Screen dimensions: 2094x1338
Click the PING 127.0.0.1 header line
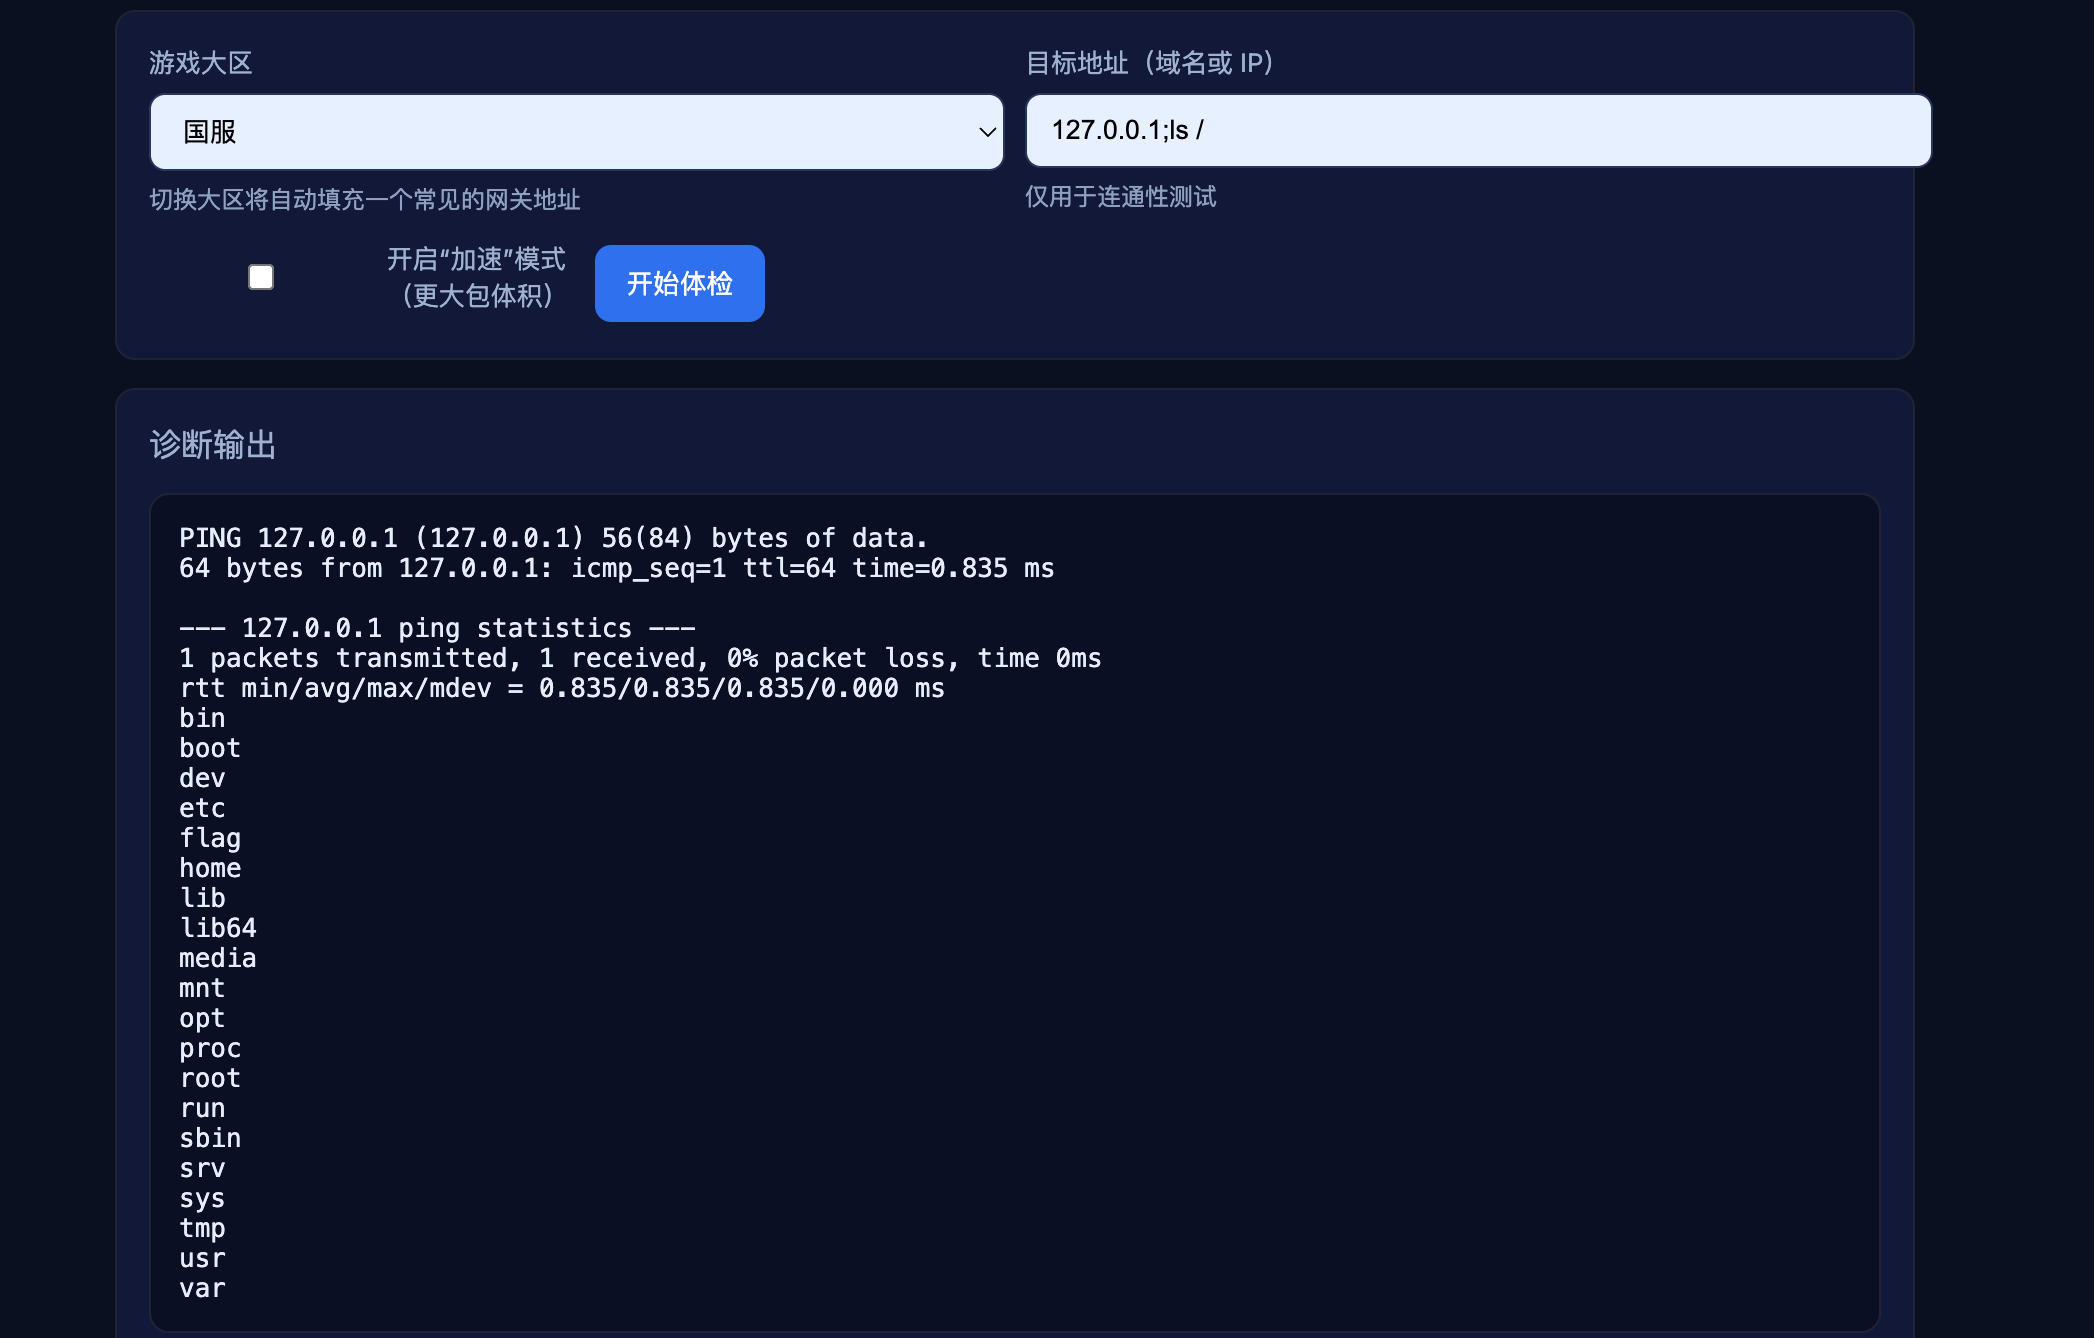click(x=553, y=538)
